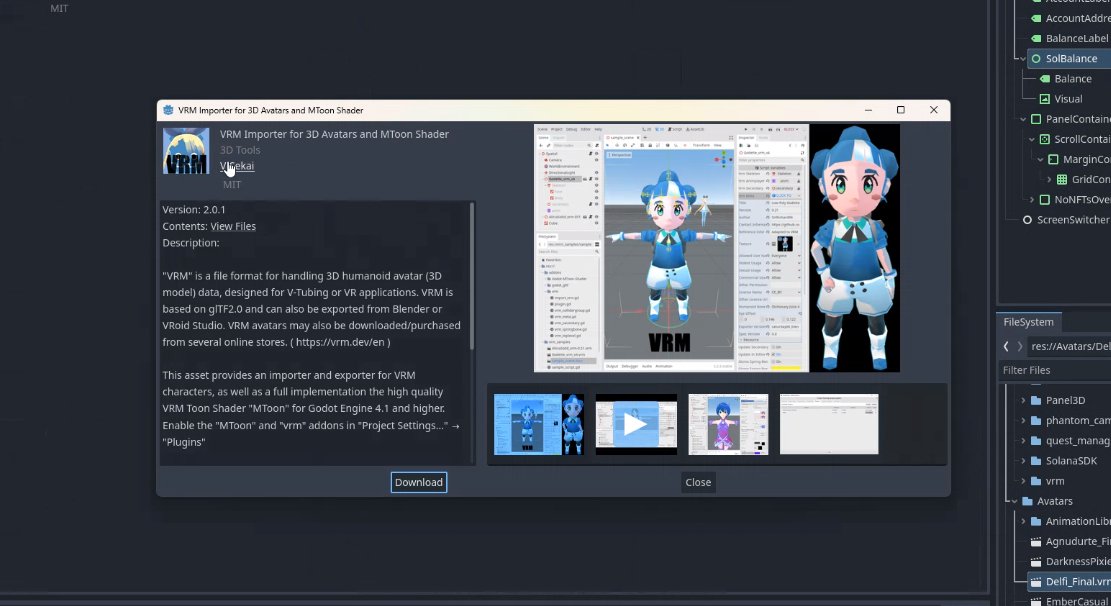Play the VRM preview video thumbnail

point(636,424)
